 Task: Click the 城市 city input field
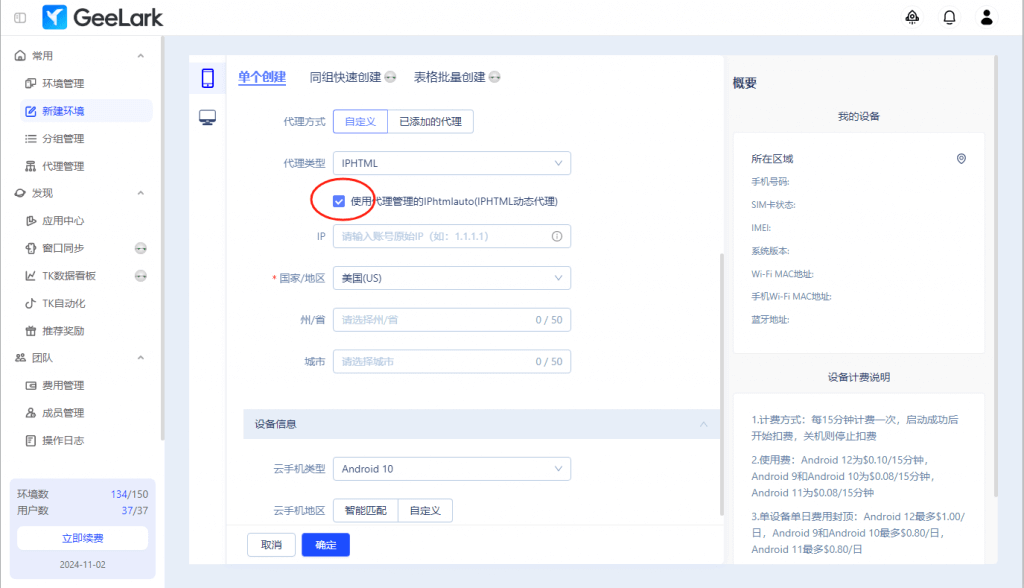coord(435,361)
